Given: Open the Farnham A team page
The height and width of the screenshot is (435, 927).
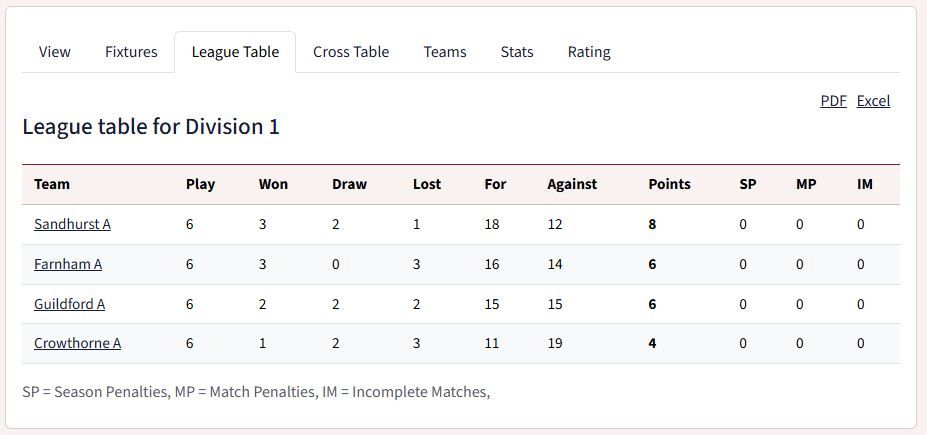Looking at the screenshot, I should pyautogui.click(x=68, y=264).
